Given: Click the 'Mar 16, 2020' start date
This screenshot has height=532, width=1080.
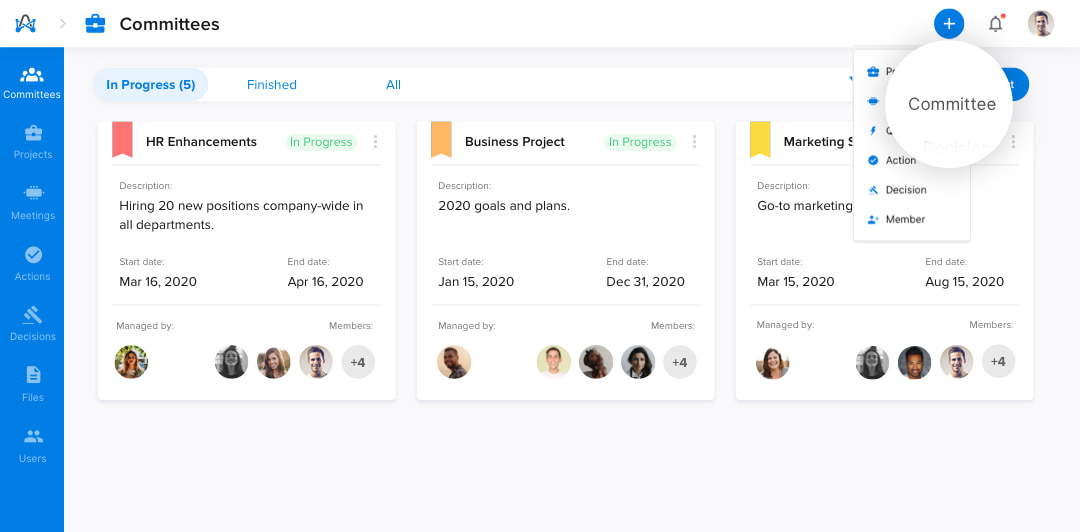Looking at the screenshot, I should (x=158, y=282).
